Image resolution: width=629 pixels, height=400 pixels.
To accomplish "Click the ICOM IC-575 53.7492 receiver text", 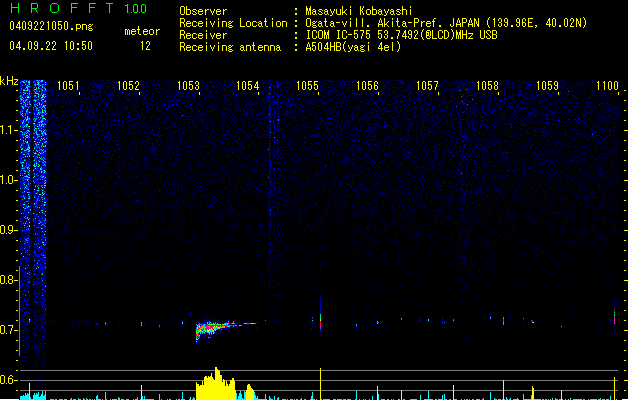I will 401,35.
